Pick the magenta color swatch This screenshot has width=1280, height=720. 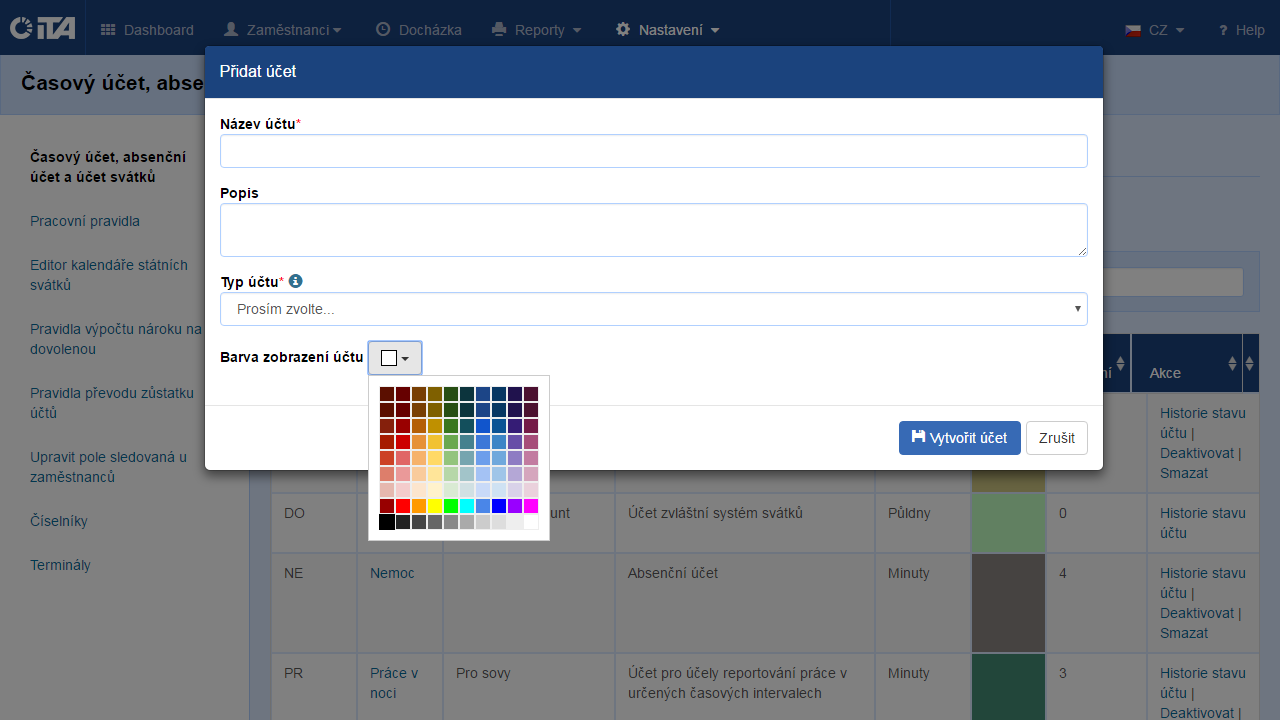pyautogui.click(x=531, y=506)
